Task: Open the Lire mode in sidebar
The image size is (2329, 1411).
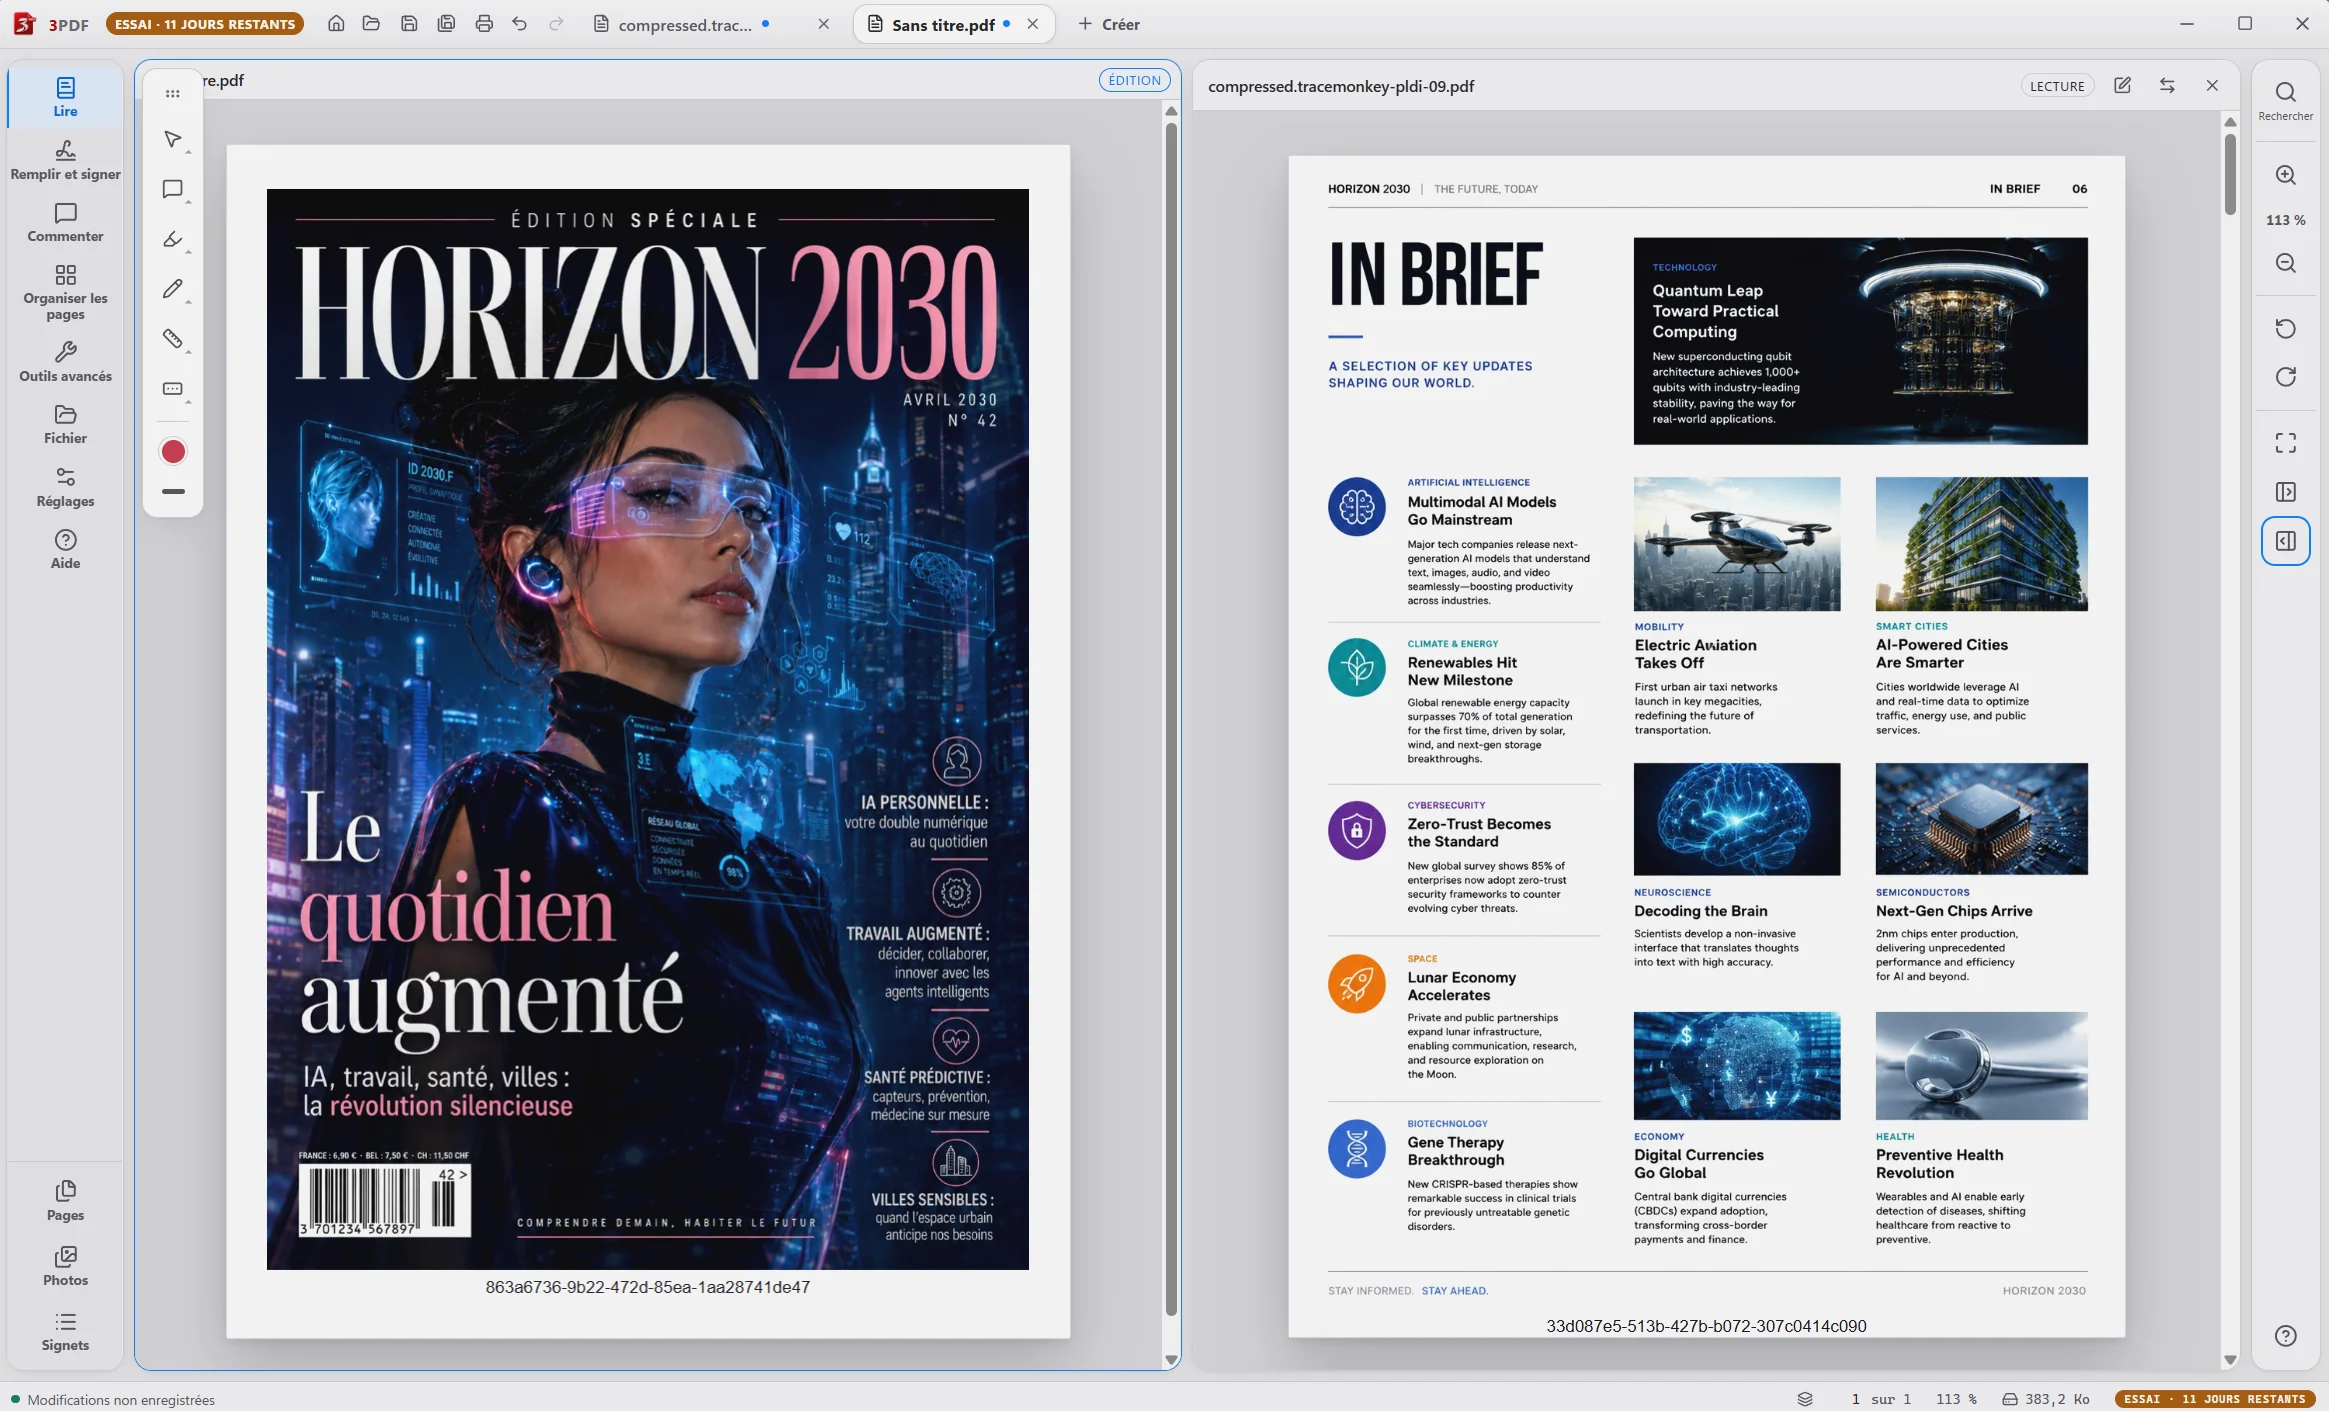Action: pyautogui.click(x=65, y=97)
